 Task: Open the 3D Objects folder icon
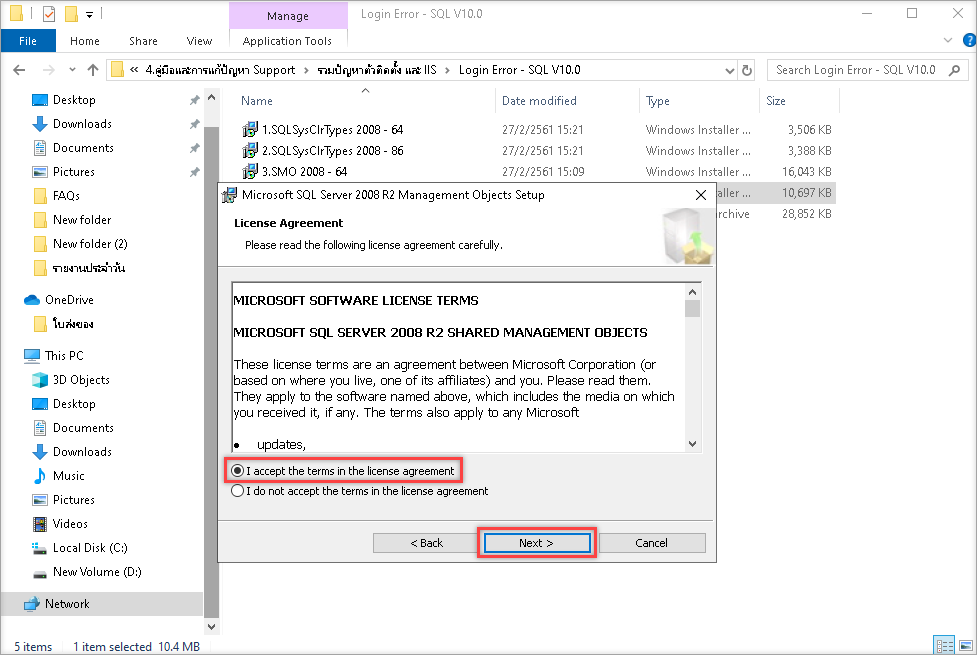[x=40, y=380]
